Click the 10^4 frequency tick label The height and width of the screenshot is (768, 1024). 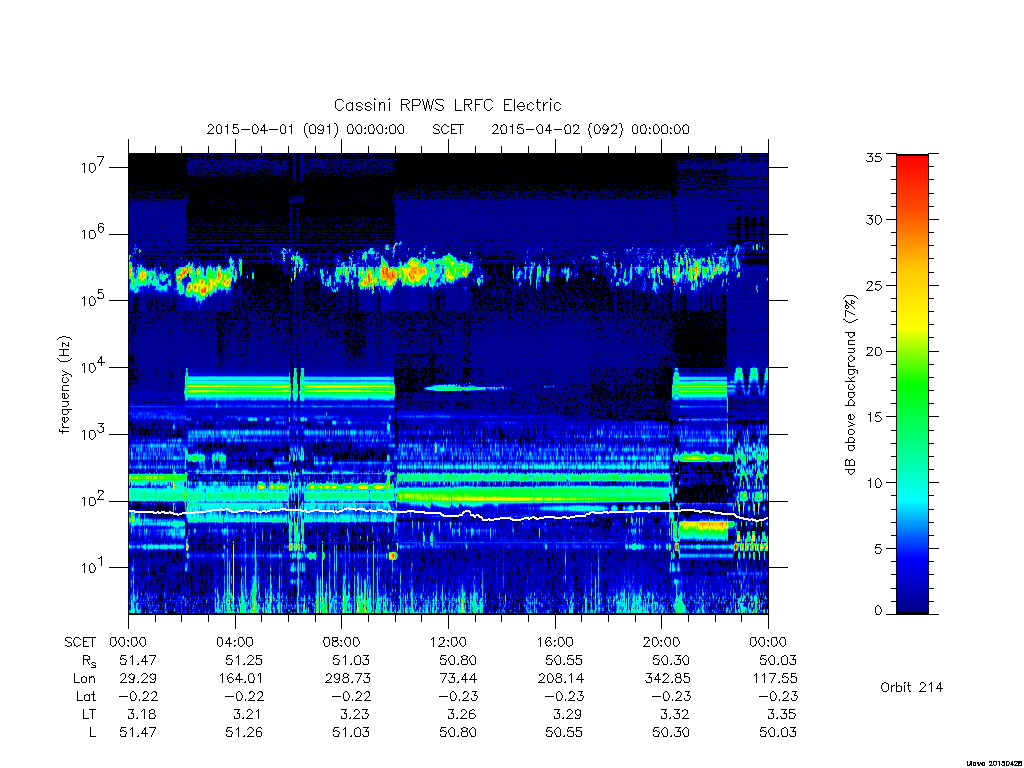(x=94, y=368)
